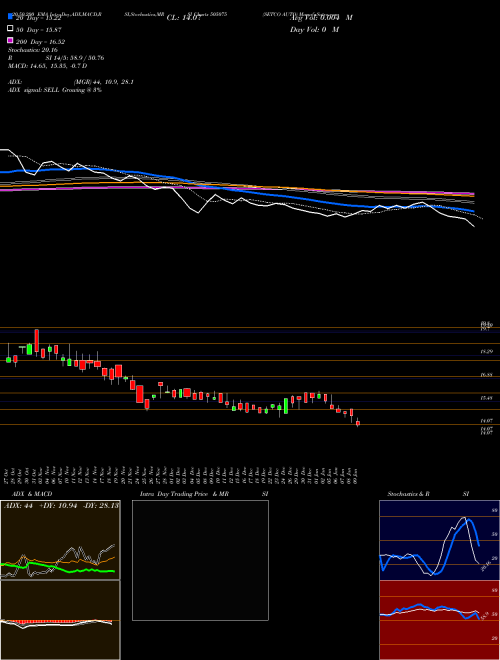Viewport: 500px width, 660px height.
Task: Click the tall red candlestick at 31 Oct
Action: point(37,342)
